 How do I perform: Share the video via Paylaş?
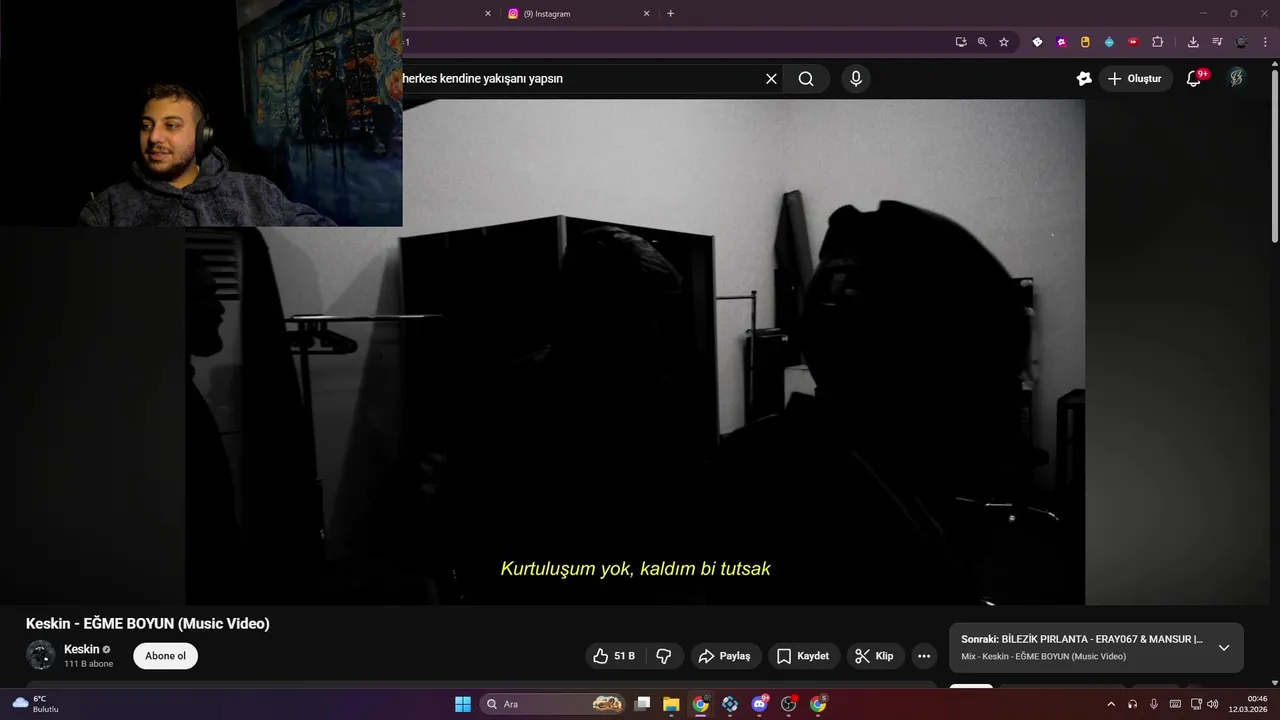point(725,656)
